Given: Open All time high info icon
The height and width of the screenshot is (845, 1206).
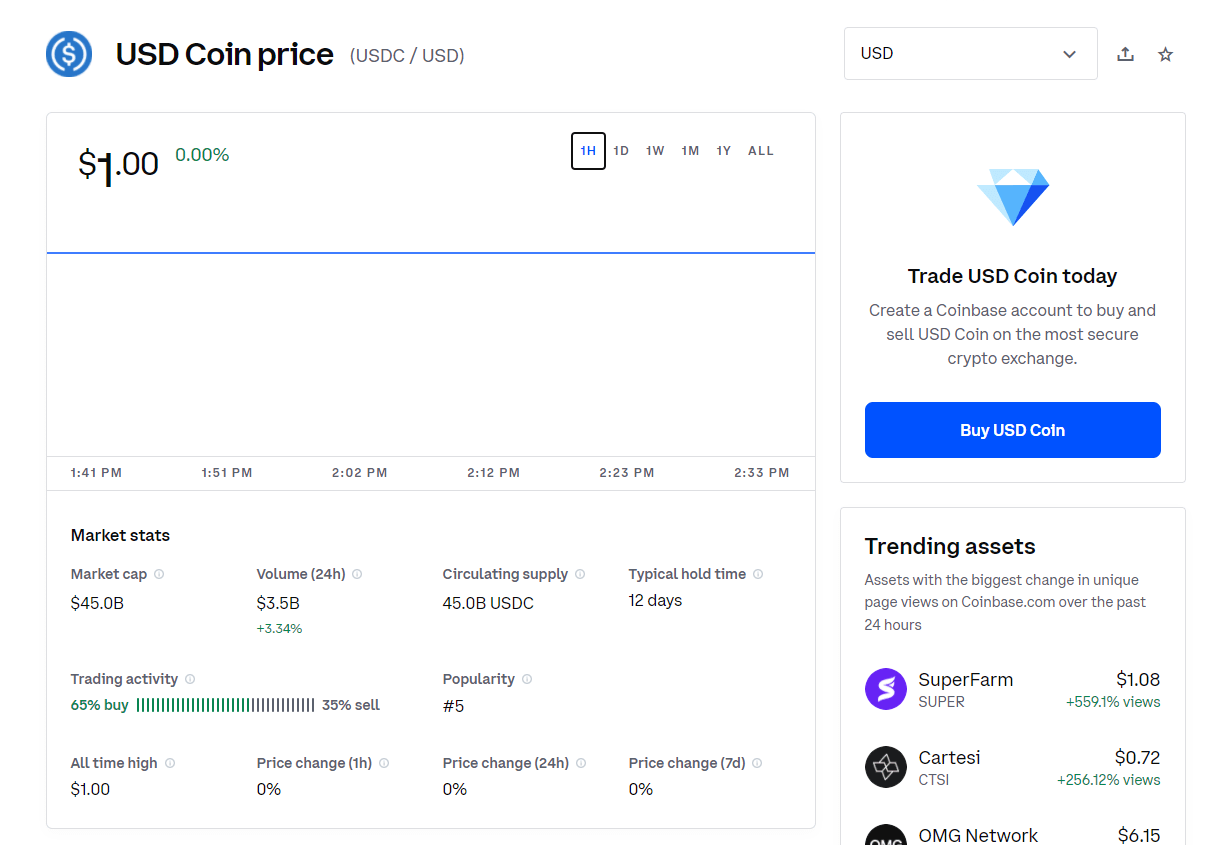Looking at the screenshot, I should pos(170,763).
